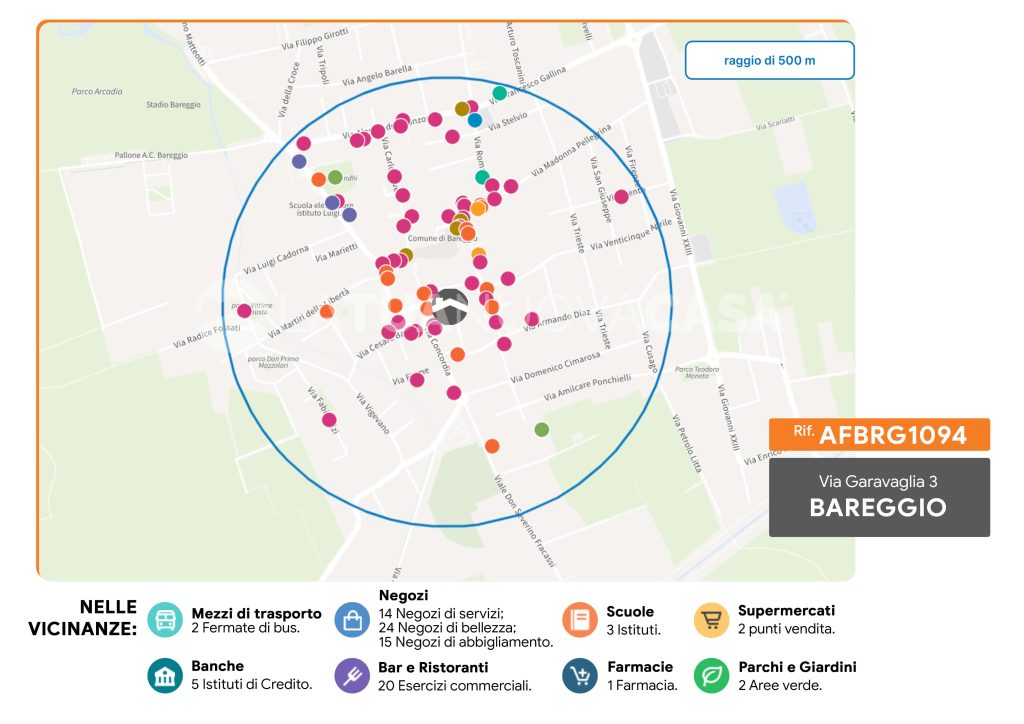
Task: Click the Via Angelo Barella street label
Action: [377, 76]
